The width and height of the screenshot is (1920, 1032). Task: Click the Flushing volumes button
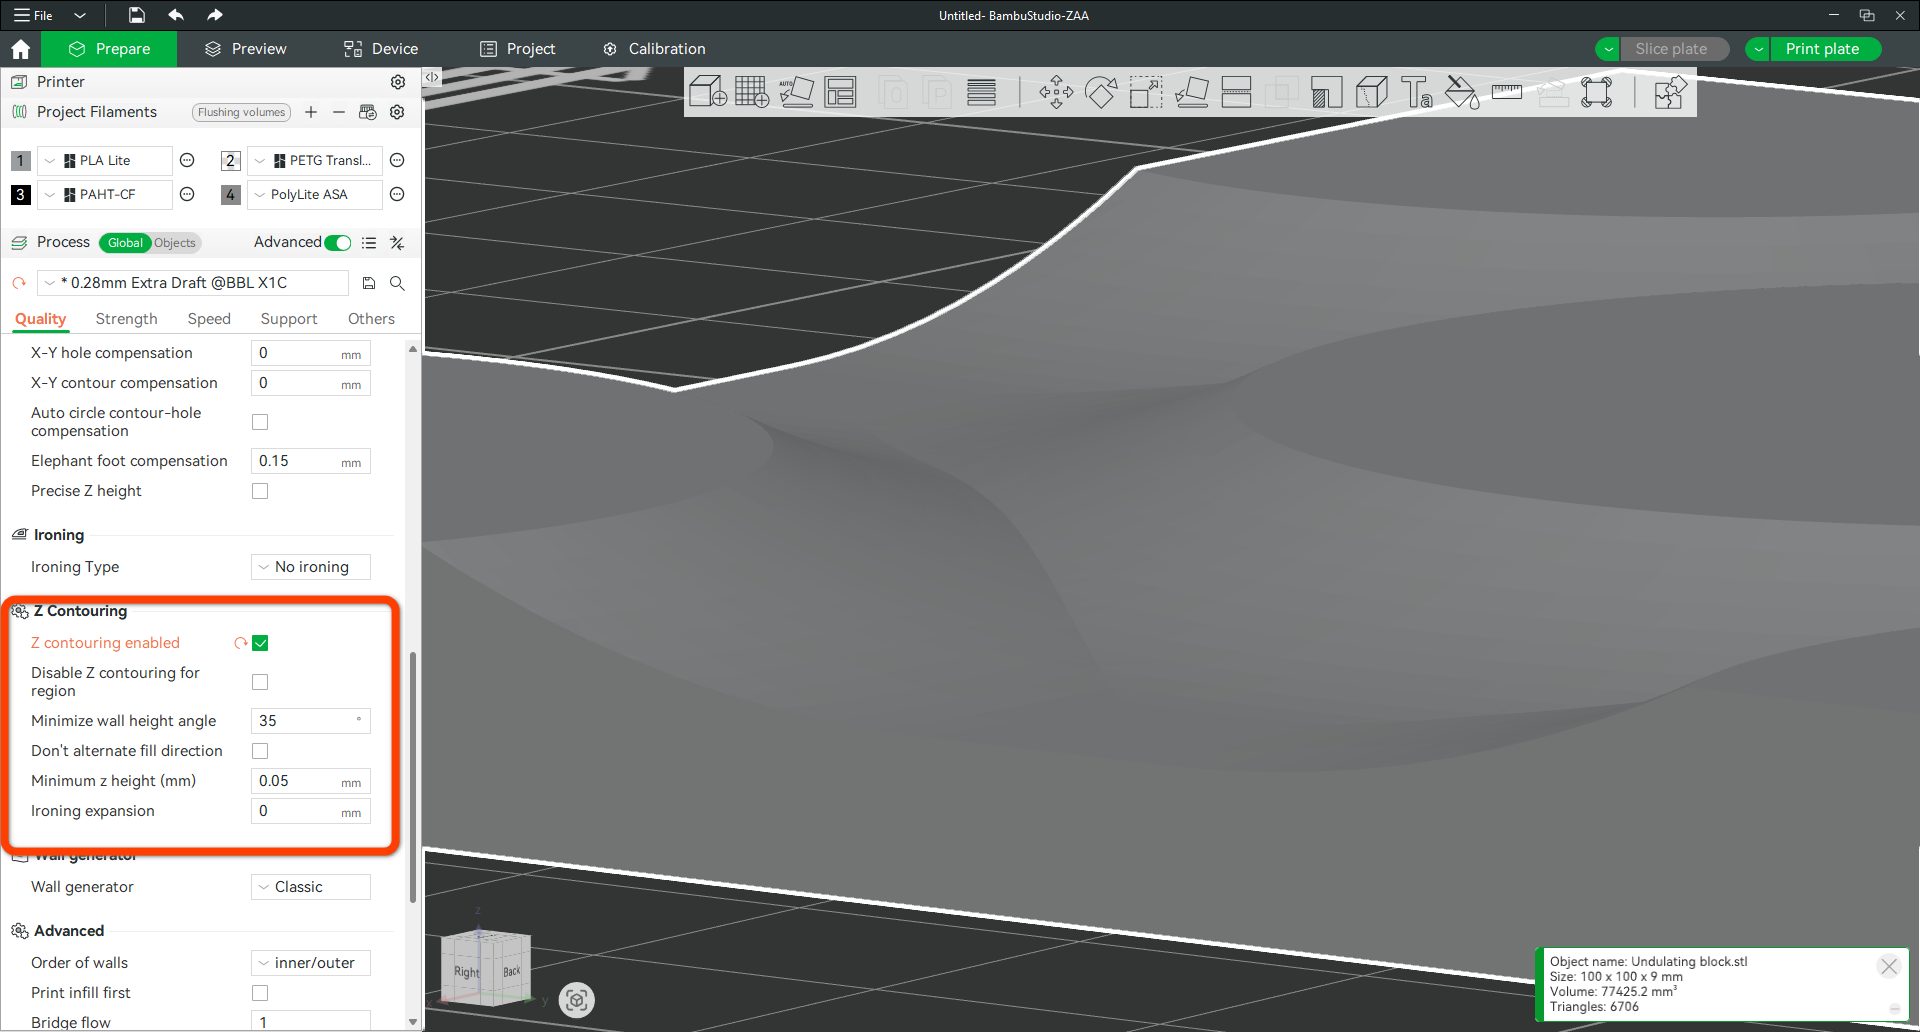coord(241,112)
